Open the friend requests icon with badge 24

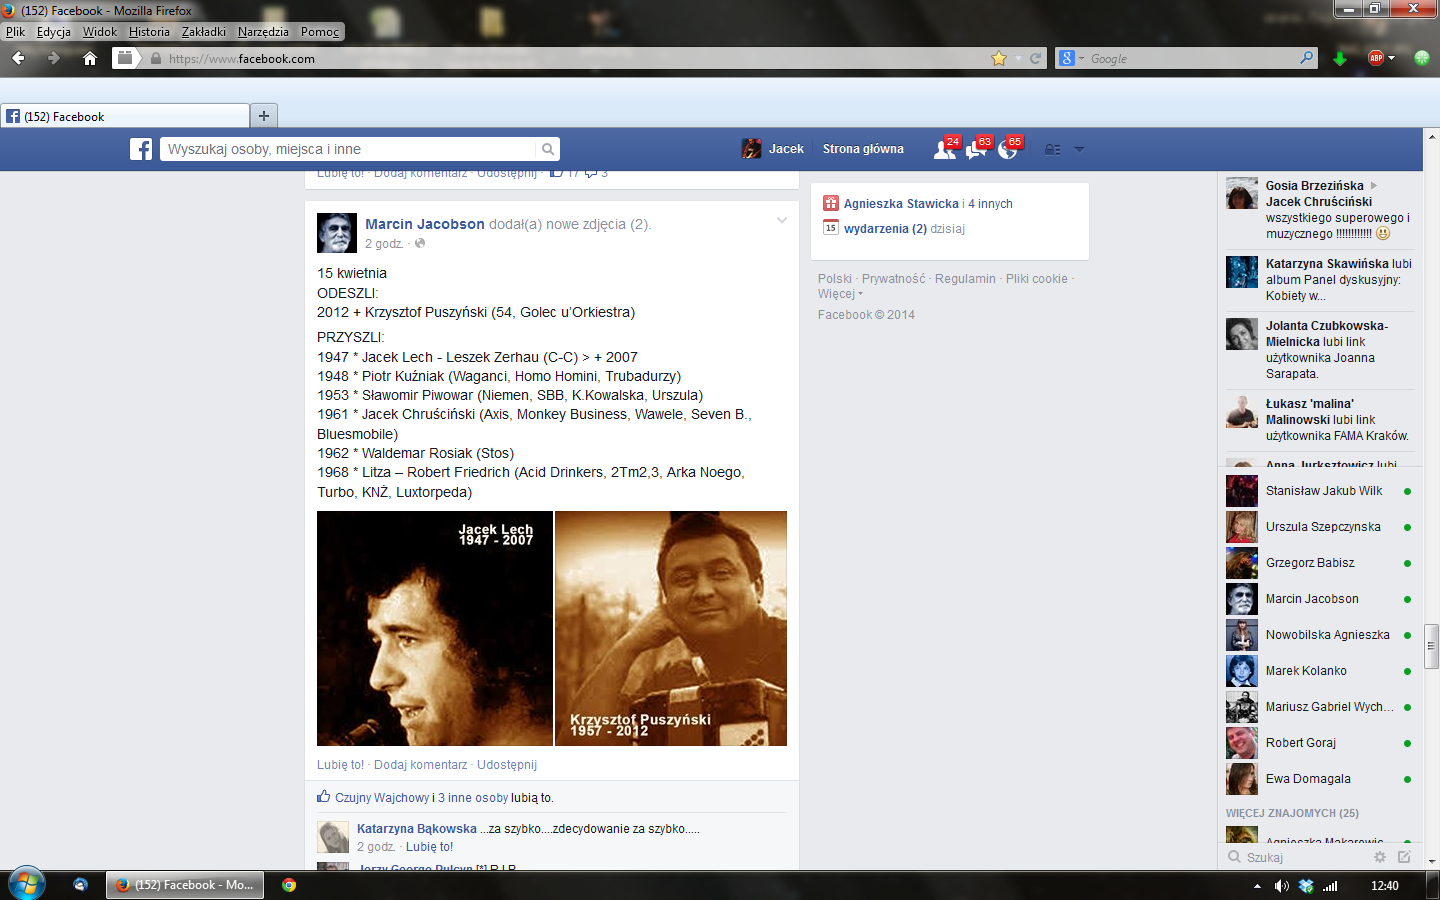pyautogui.click(x=944, y=150)
